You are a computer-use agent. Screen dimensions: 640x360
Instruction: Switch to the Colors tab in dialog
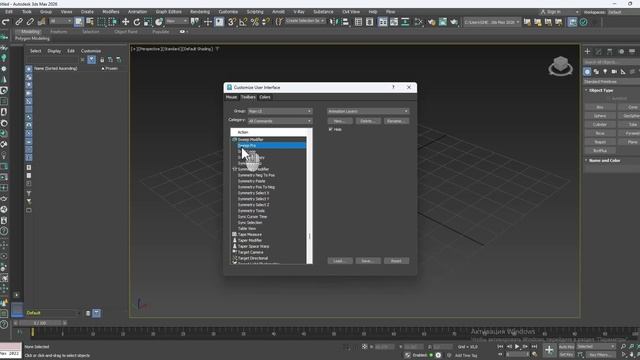pos(265,97)
